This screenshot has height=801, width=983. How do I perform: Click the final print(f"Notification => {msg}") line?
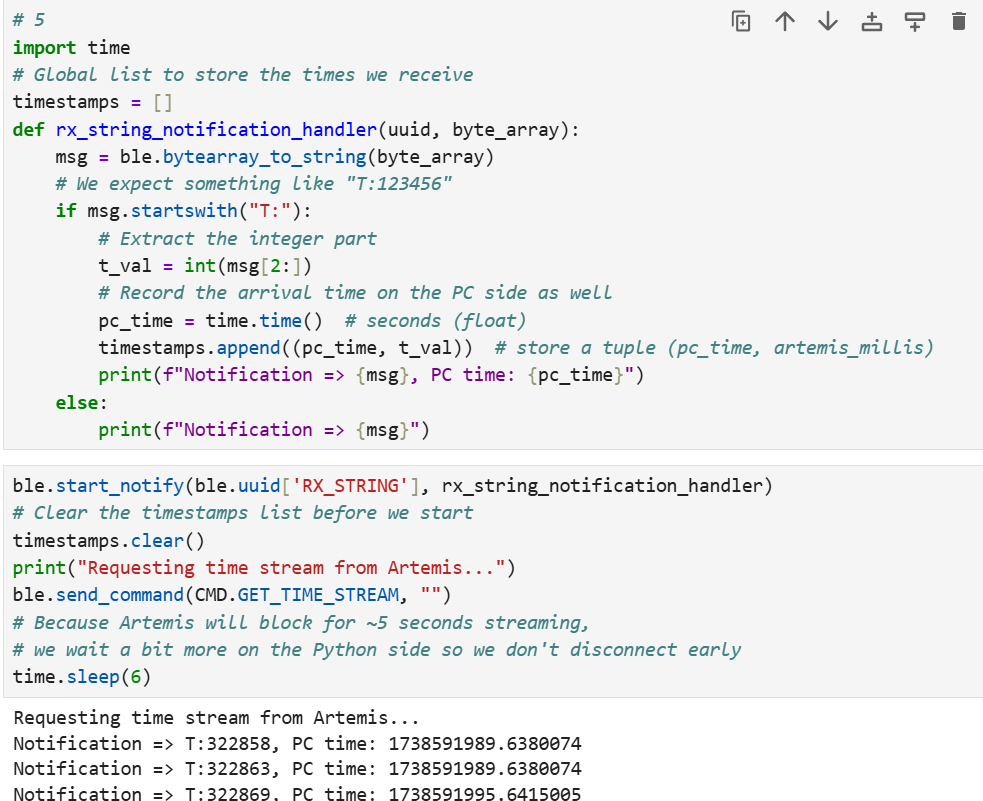[x=264, y=430]
